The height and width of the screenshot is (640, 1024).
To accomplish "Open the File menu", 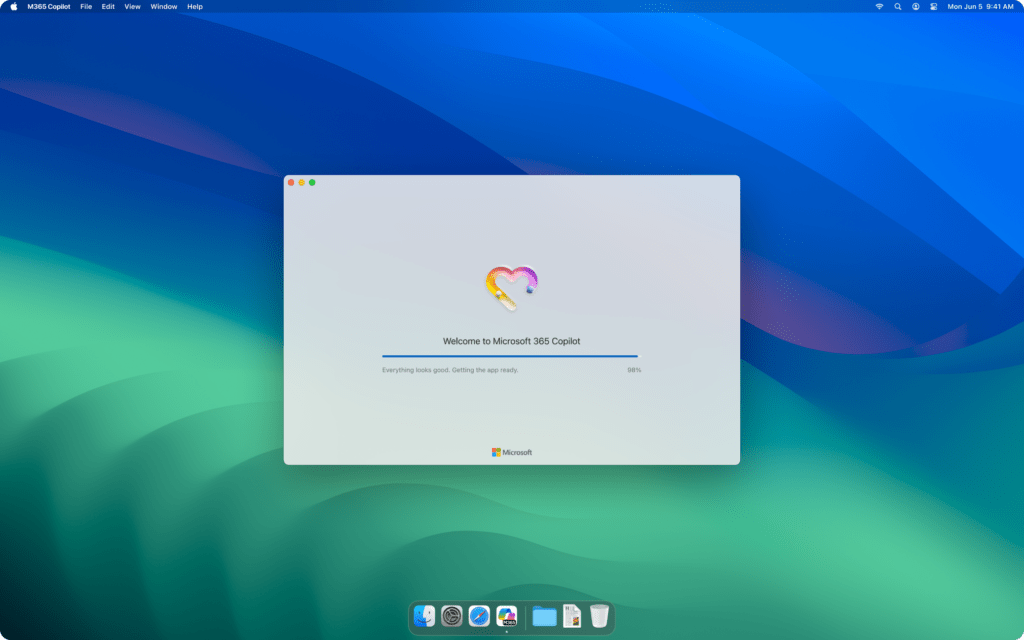I will tap(87, 6).
